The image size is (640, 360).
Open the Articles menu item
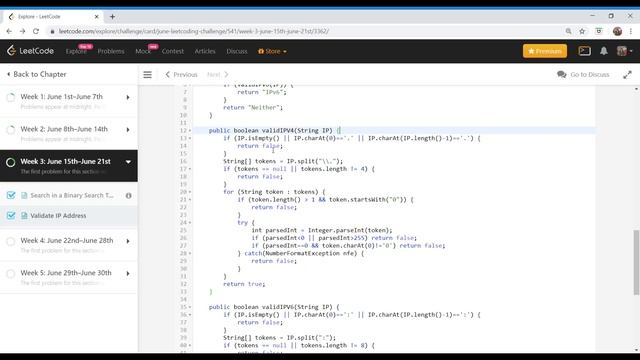click(x=205, y=51)
